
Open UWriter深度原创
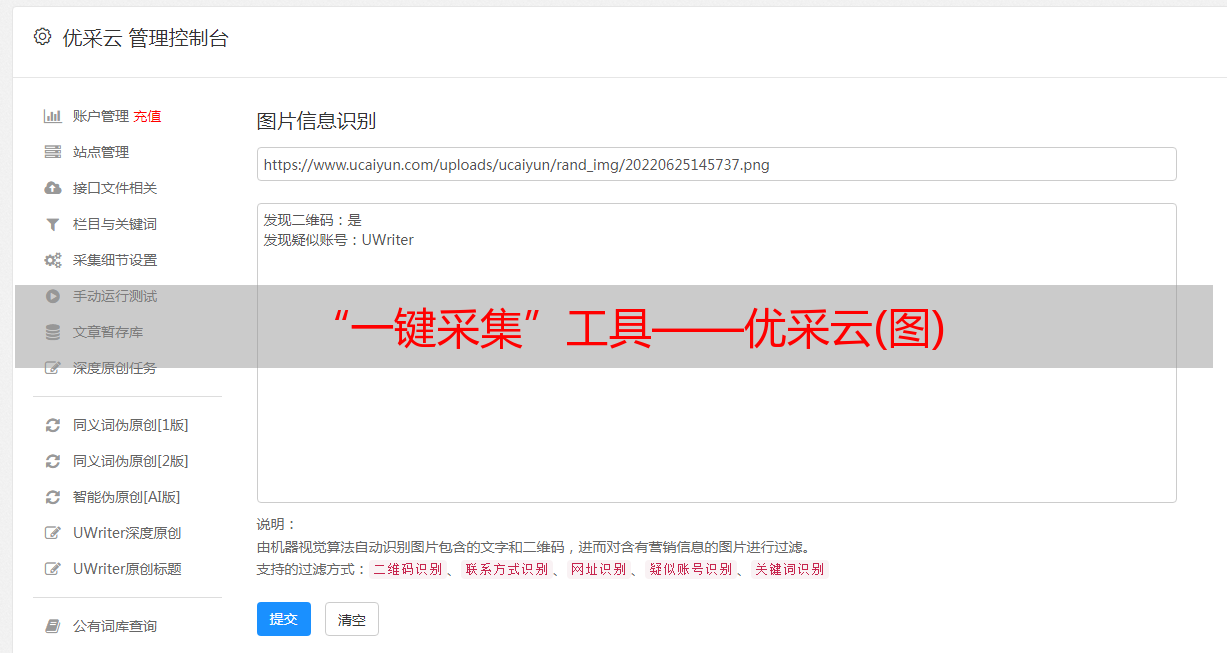pyautogui.click(x=127, y=533)
